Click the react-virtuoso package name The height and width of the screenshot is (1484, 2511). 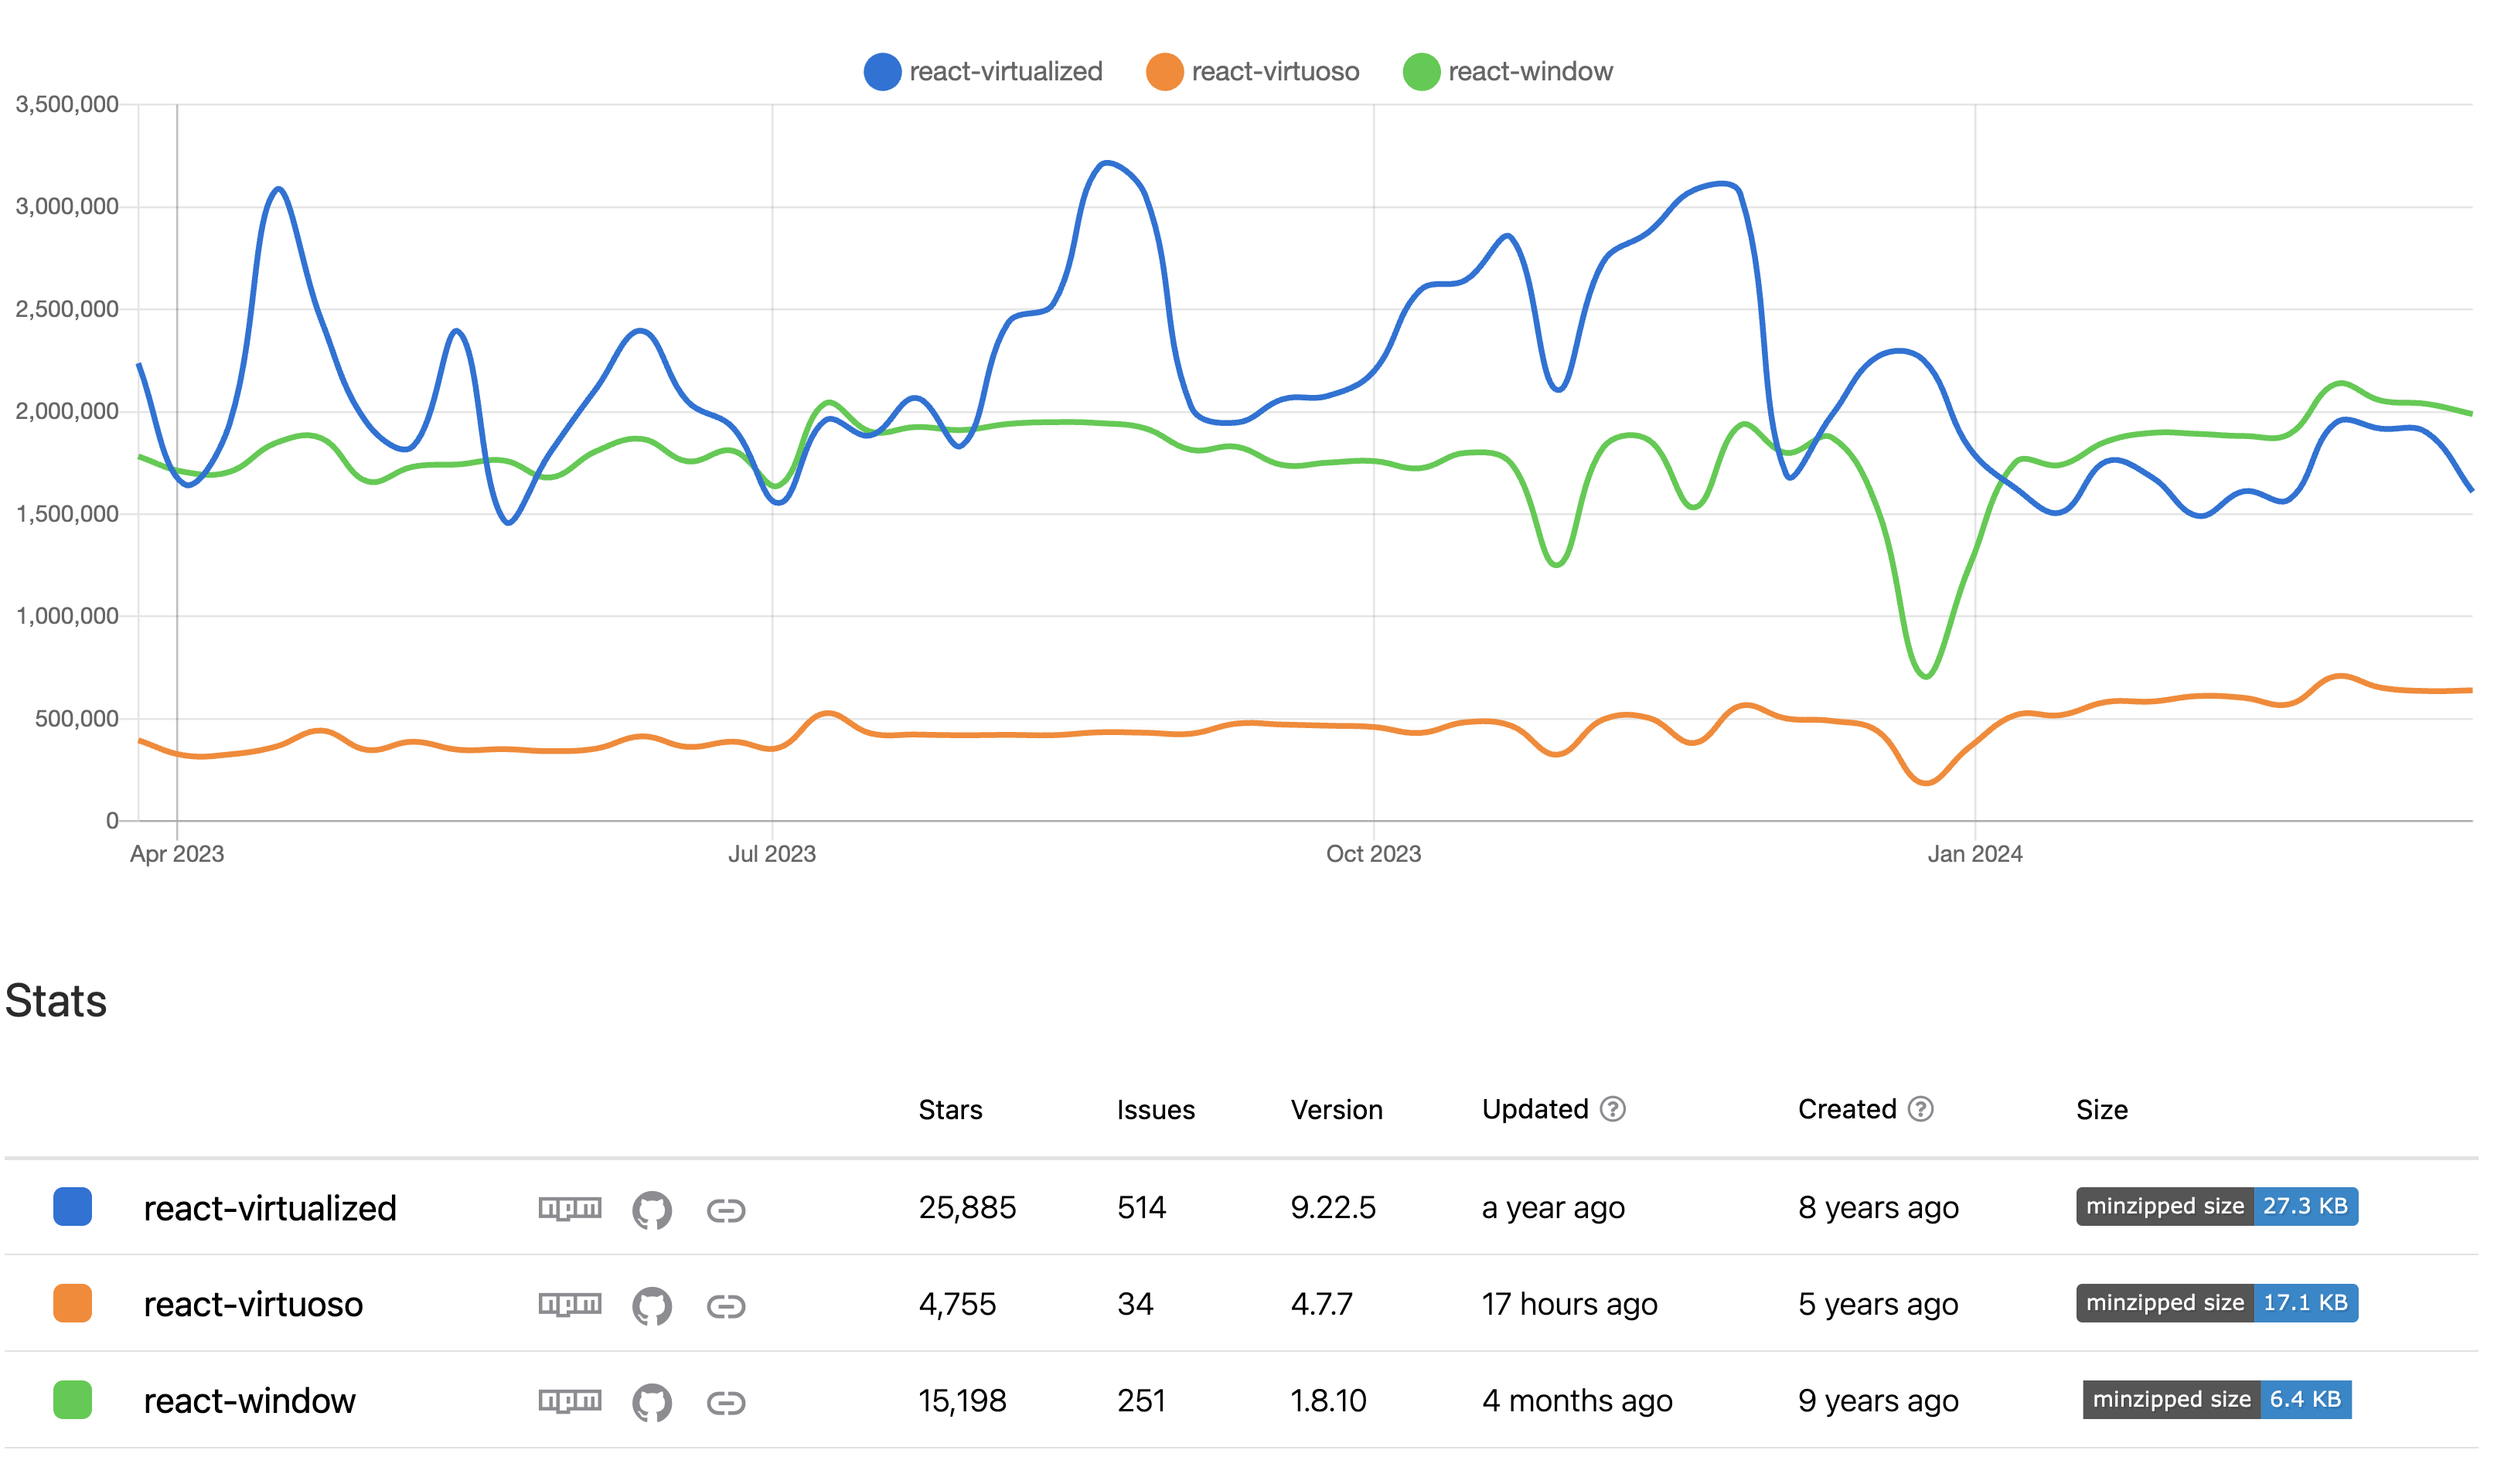tap(253, 1304)
